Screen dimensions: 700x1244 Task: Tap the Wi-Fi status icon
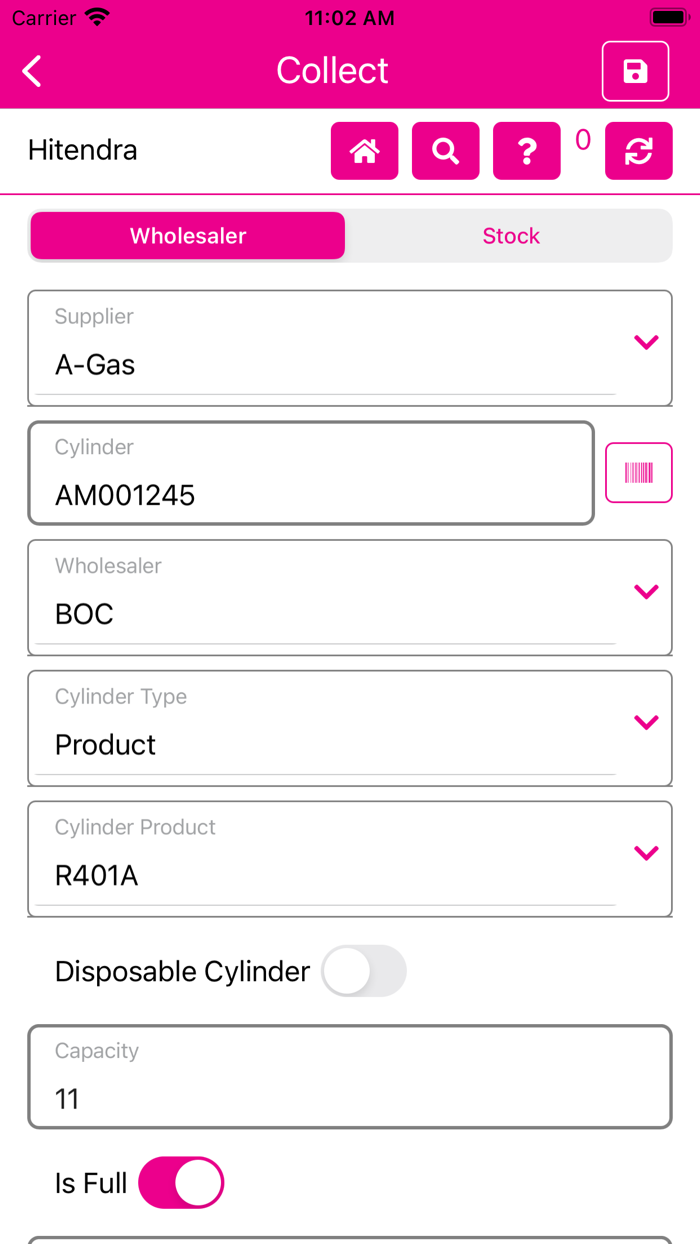click(97, 18)
